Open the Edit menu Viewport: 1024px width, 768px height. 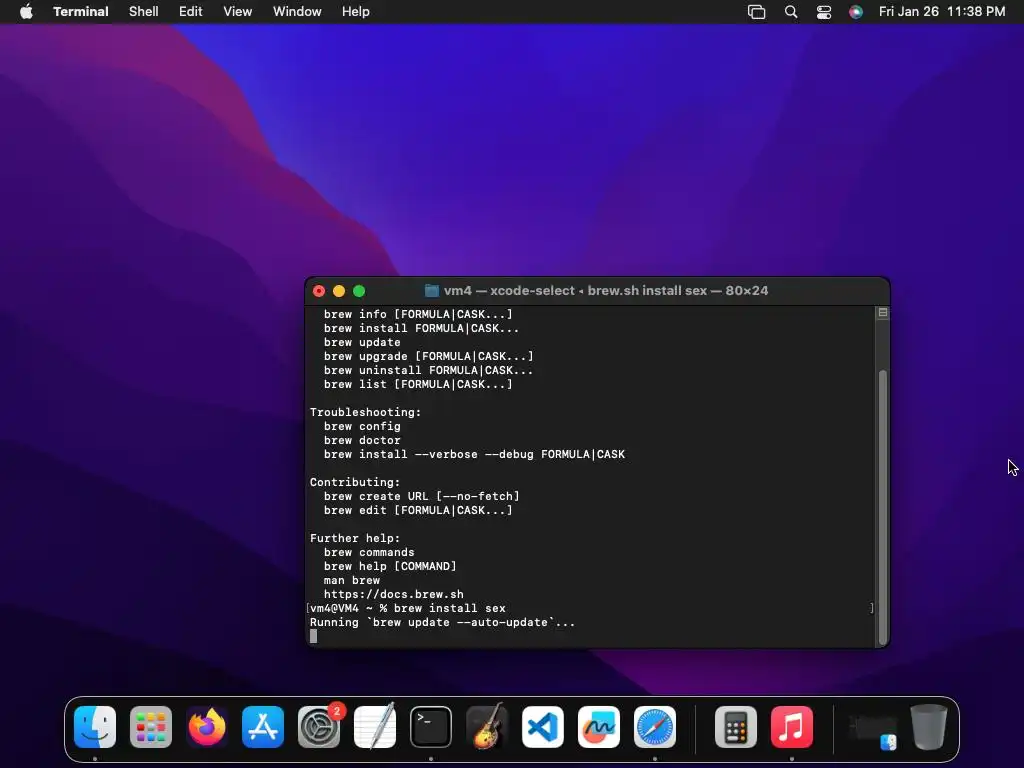[191, 12]
